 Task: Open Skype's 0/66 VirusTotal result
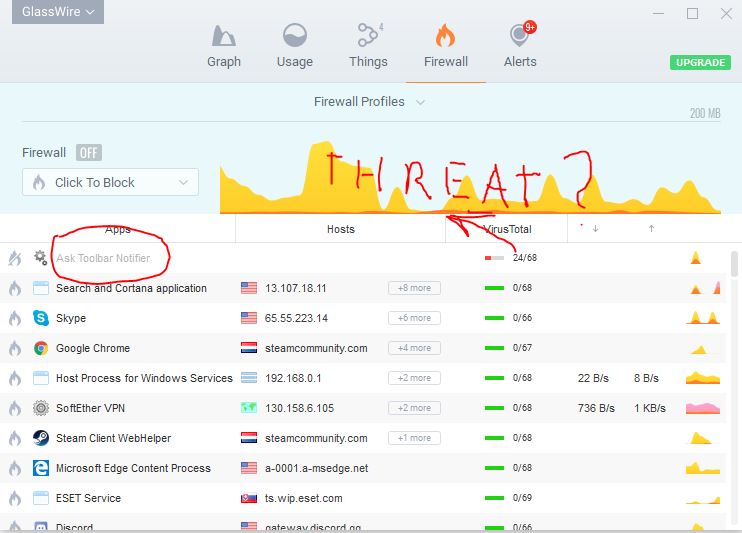tap(522, 318)
